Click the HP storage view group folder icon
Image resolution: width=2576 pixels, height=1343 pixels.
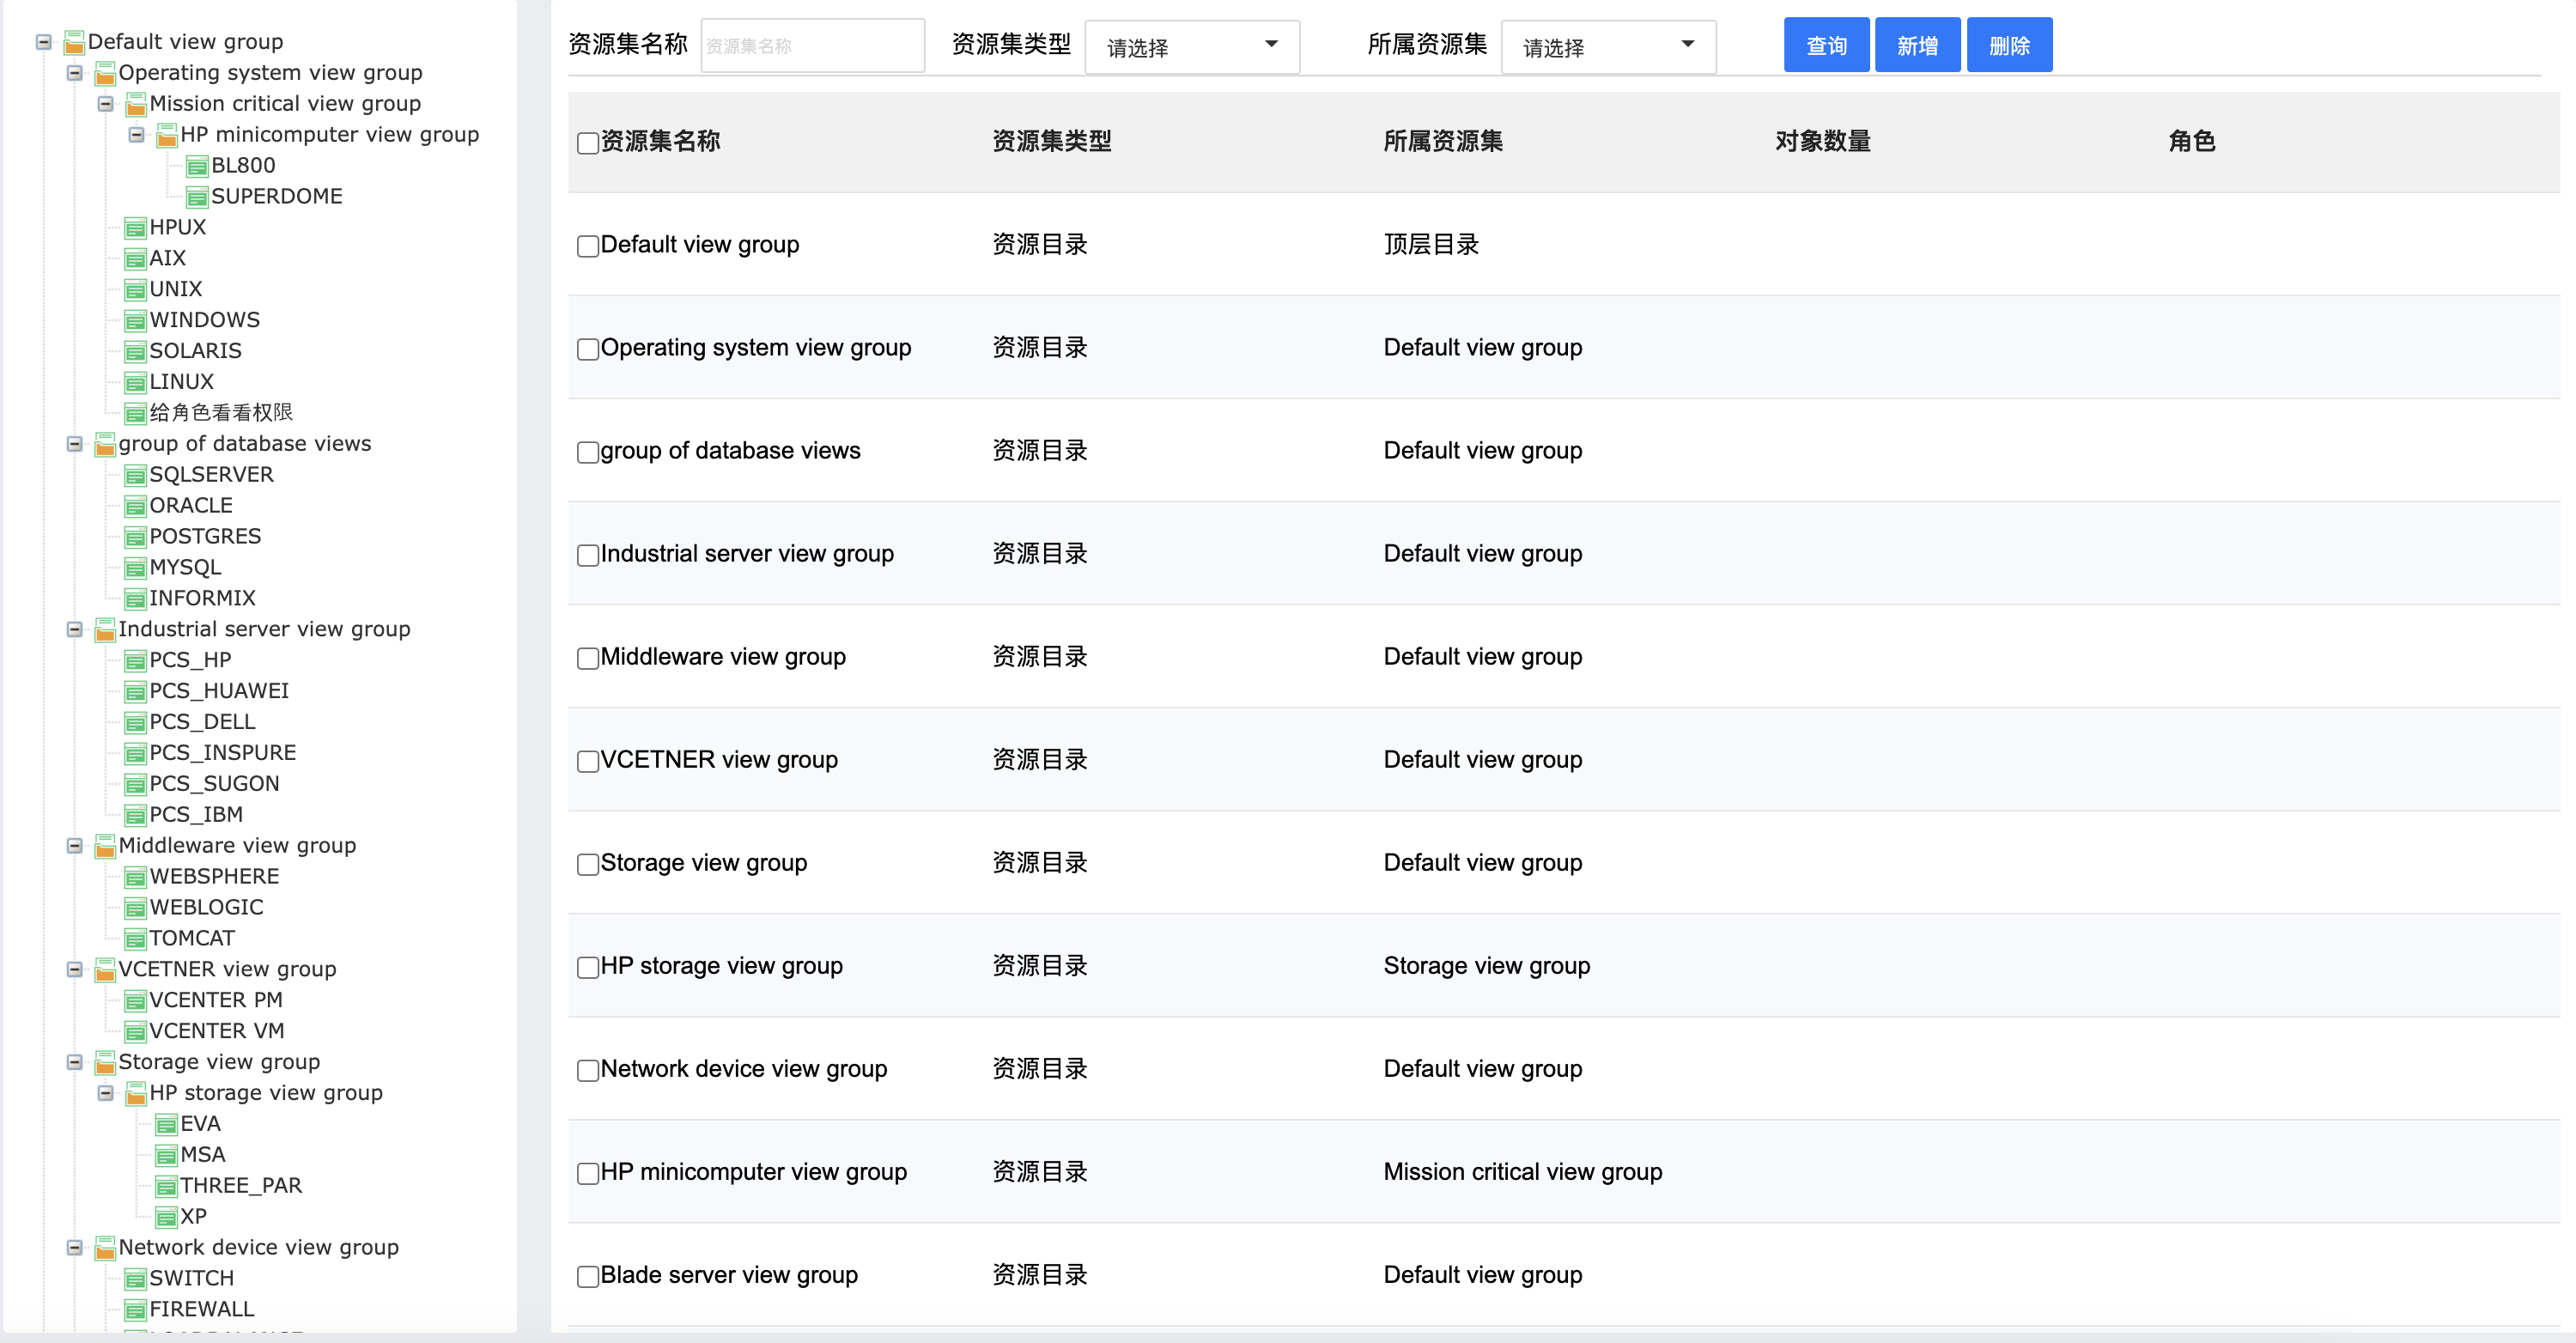tap(136, 1094)
